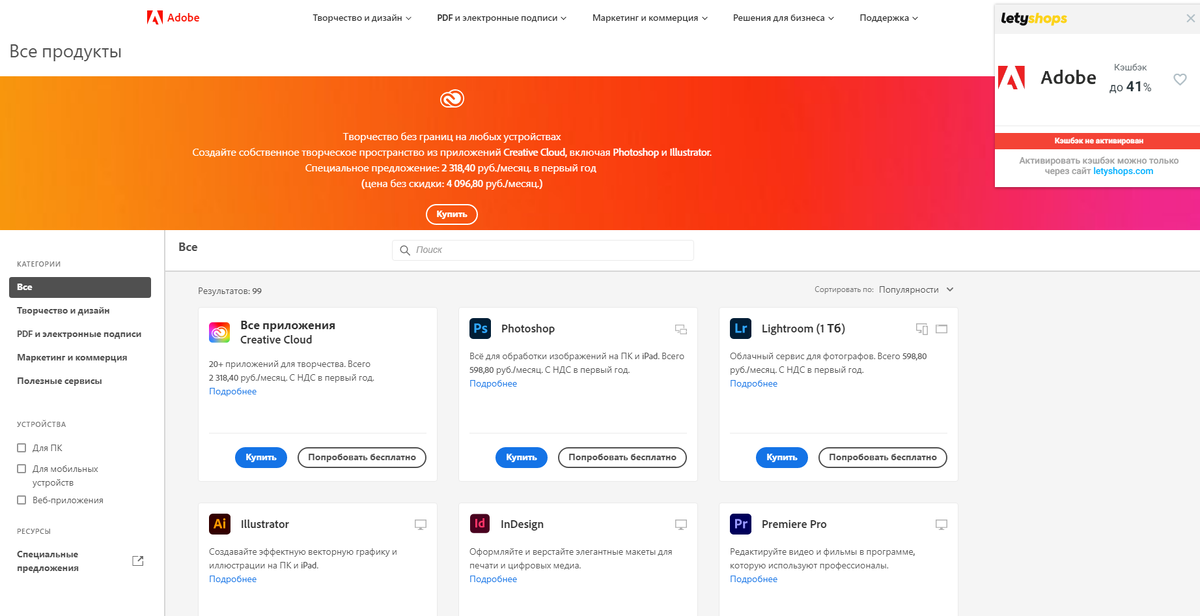Image resolution: width=1200 pixels, height=616 pixels.
Task: Select the Творчество и дизайн sidebar category
Action: (x=63, y=310)
